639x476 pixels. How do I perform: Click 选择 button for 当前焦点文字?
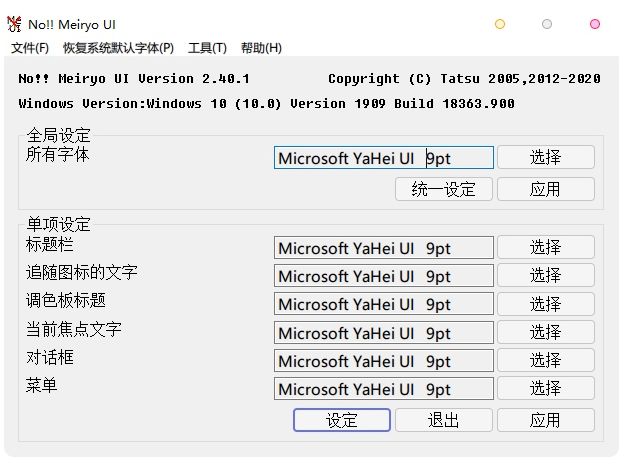tap(545, 332)
